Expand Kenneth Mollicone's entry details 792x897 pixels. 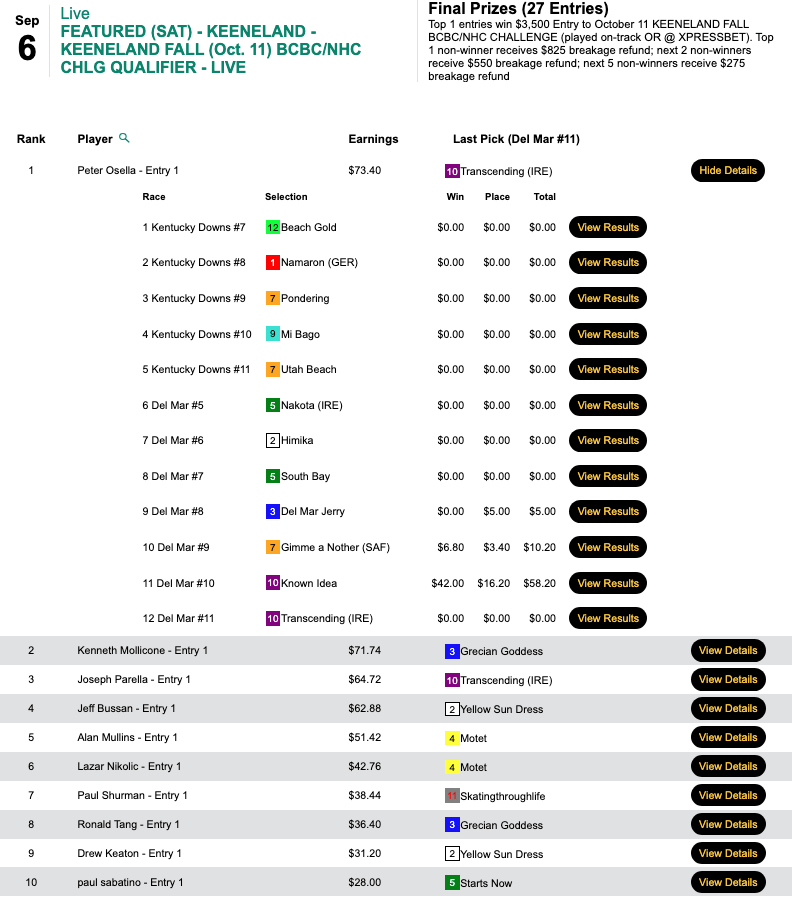(x=727, y=651)
